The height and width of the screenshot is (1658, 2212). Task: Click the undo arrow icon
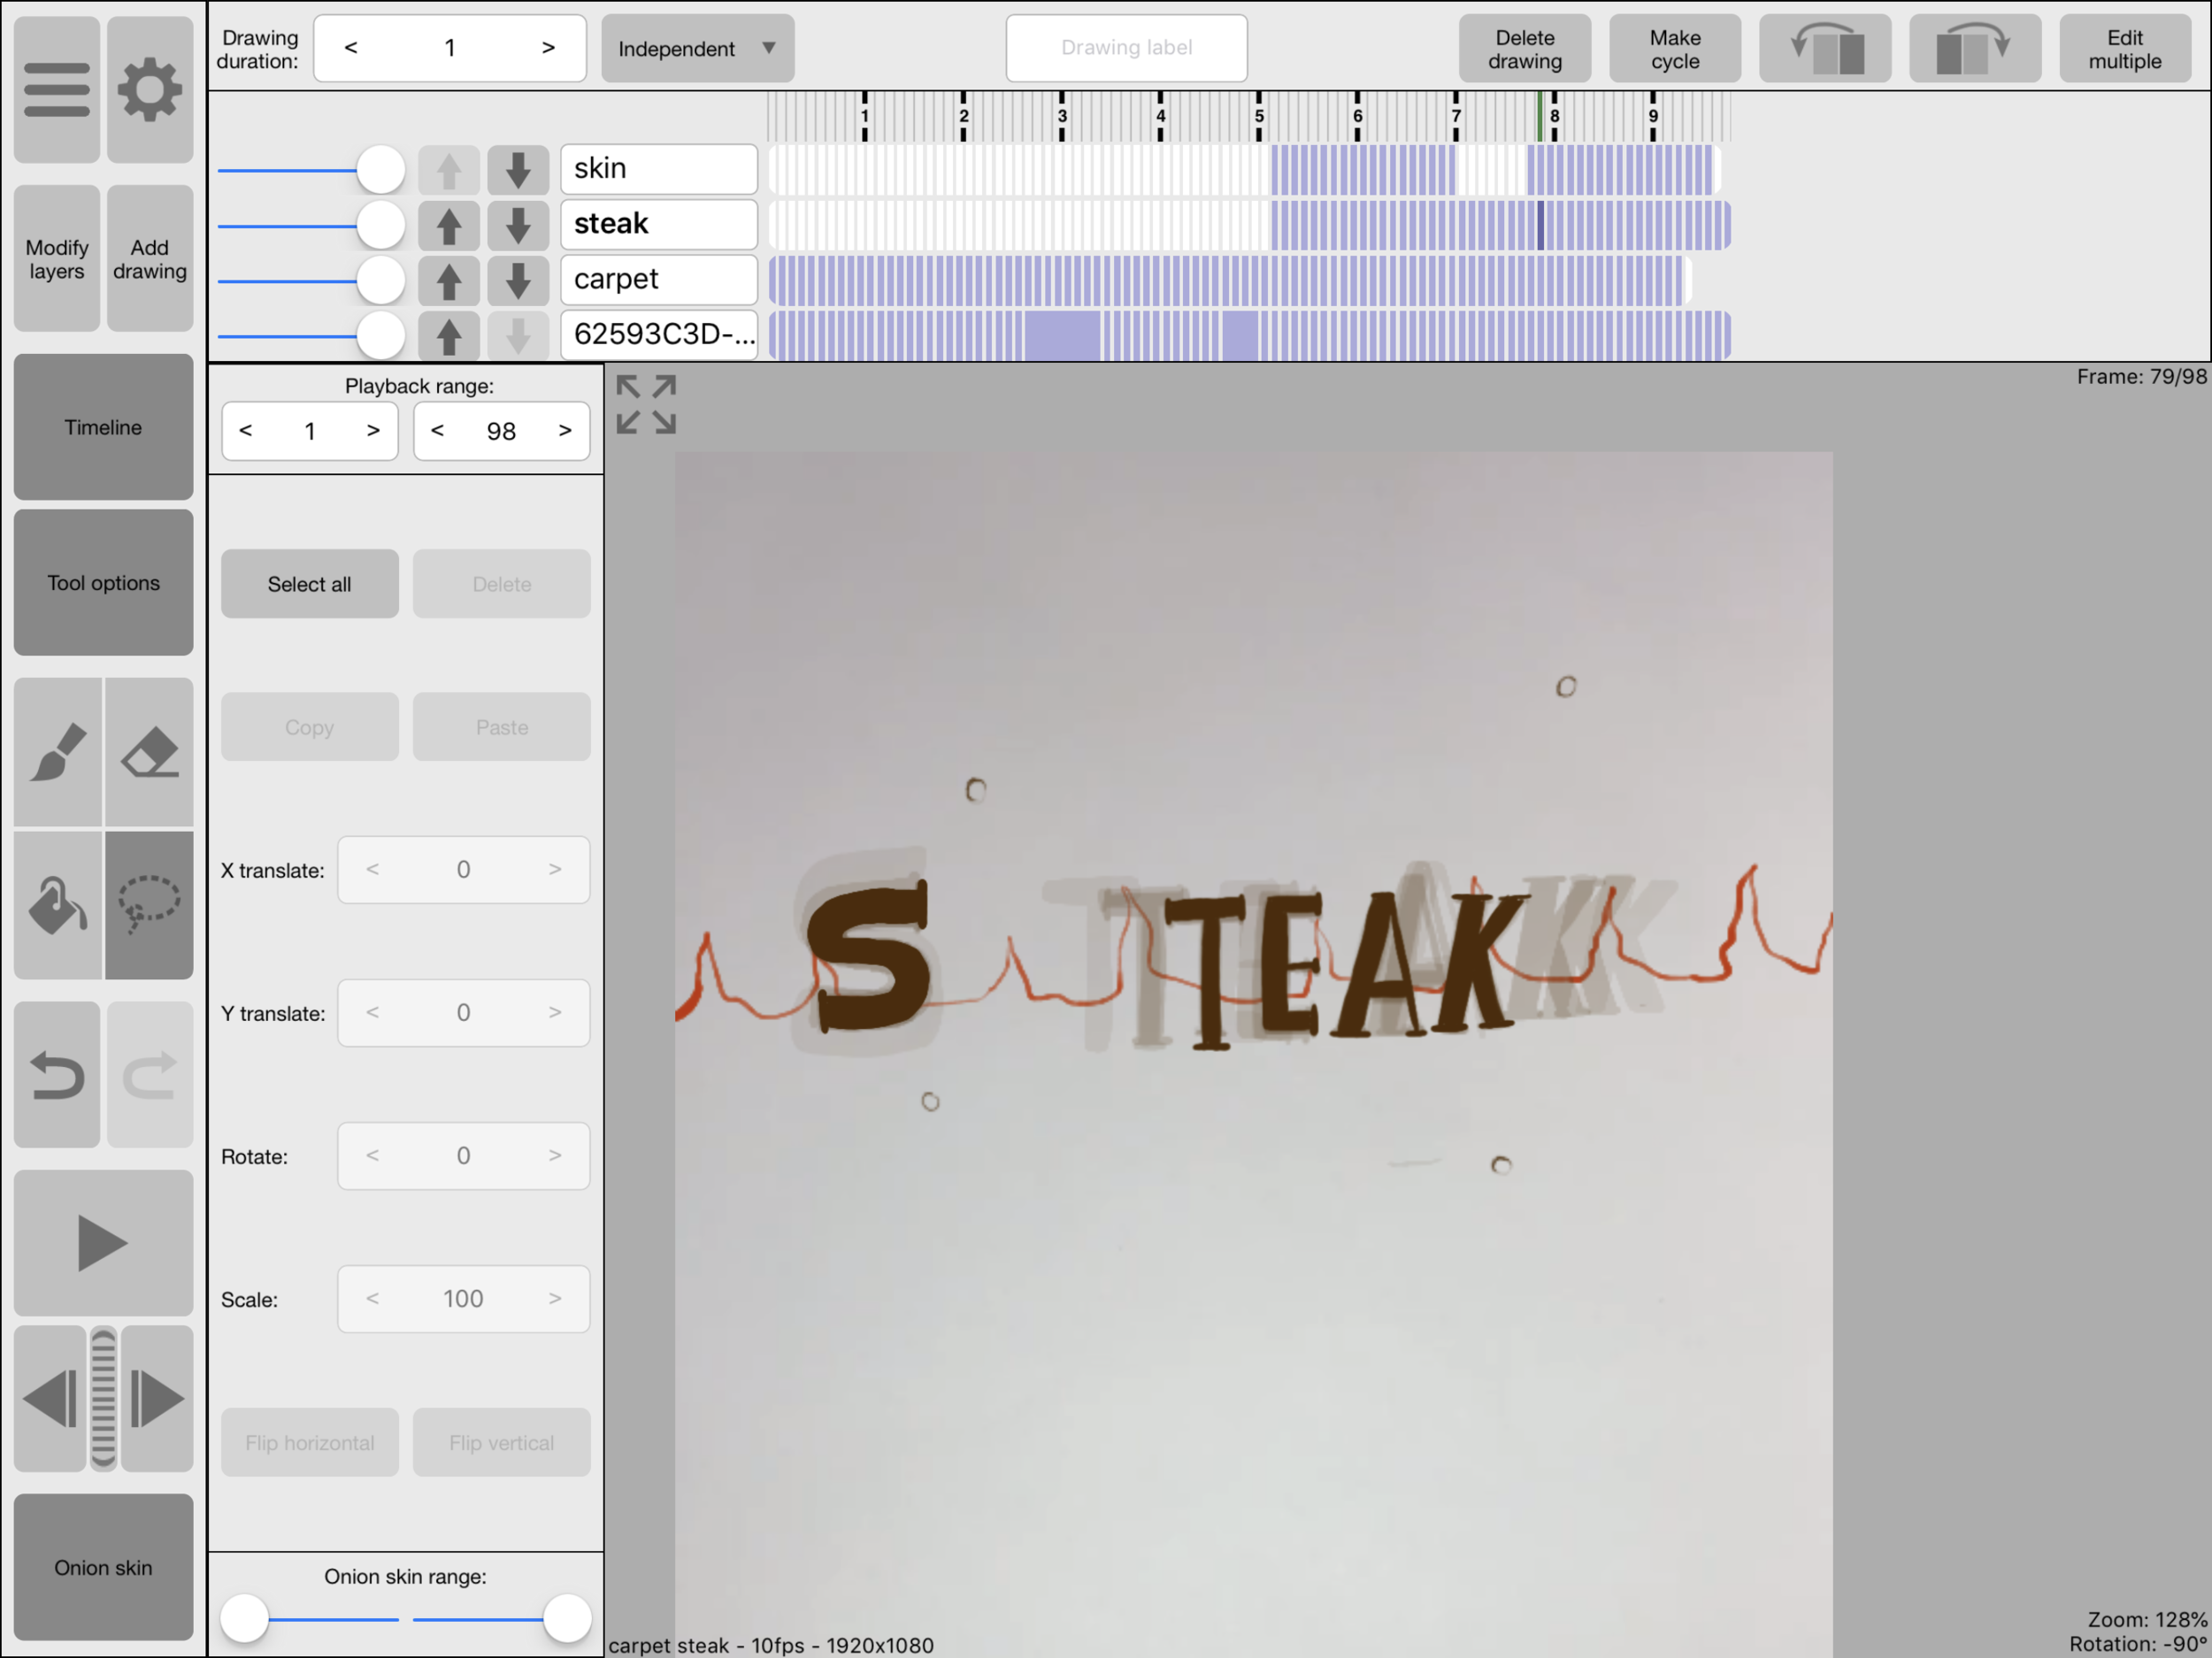point(57,1075)
